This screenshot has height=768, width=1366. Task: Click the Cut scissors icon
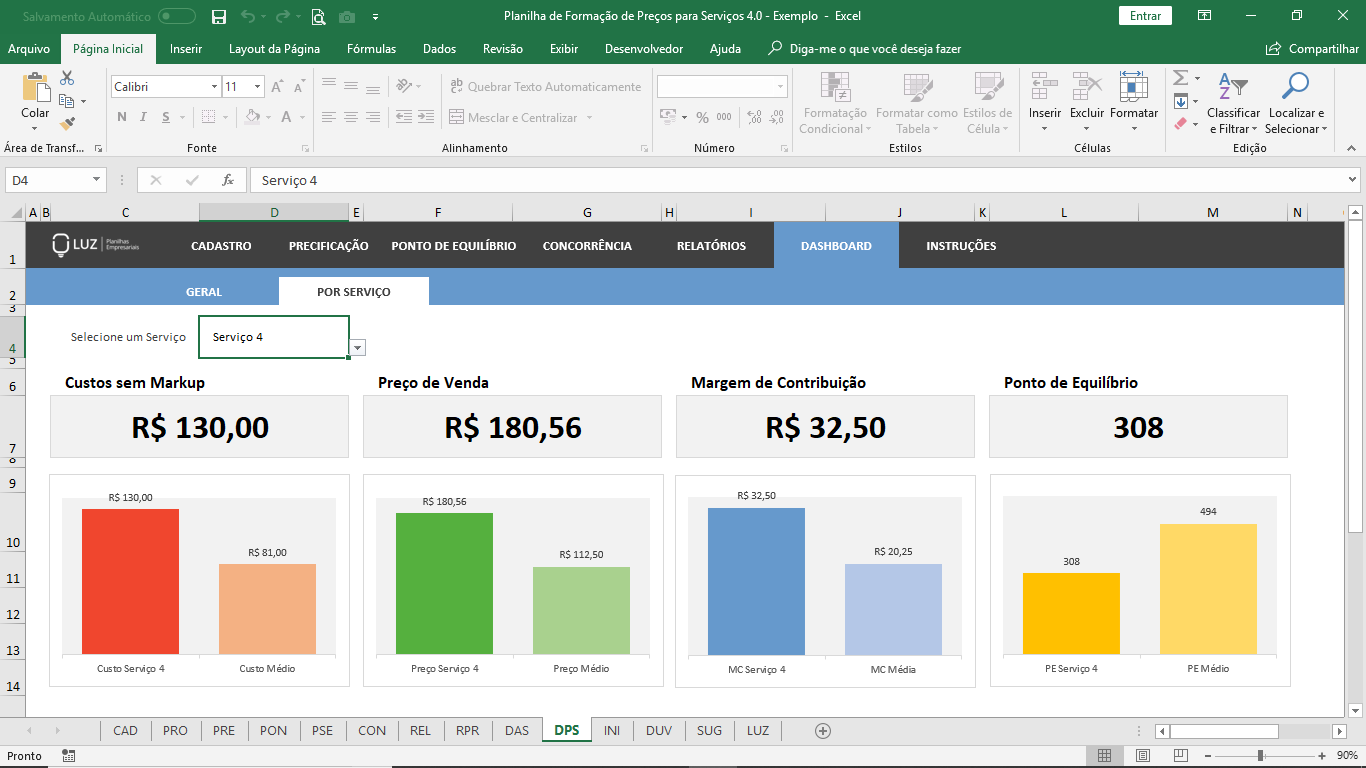click(67, 78)
